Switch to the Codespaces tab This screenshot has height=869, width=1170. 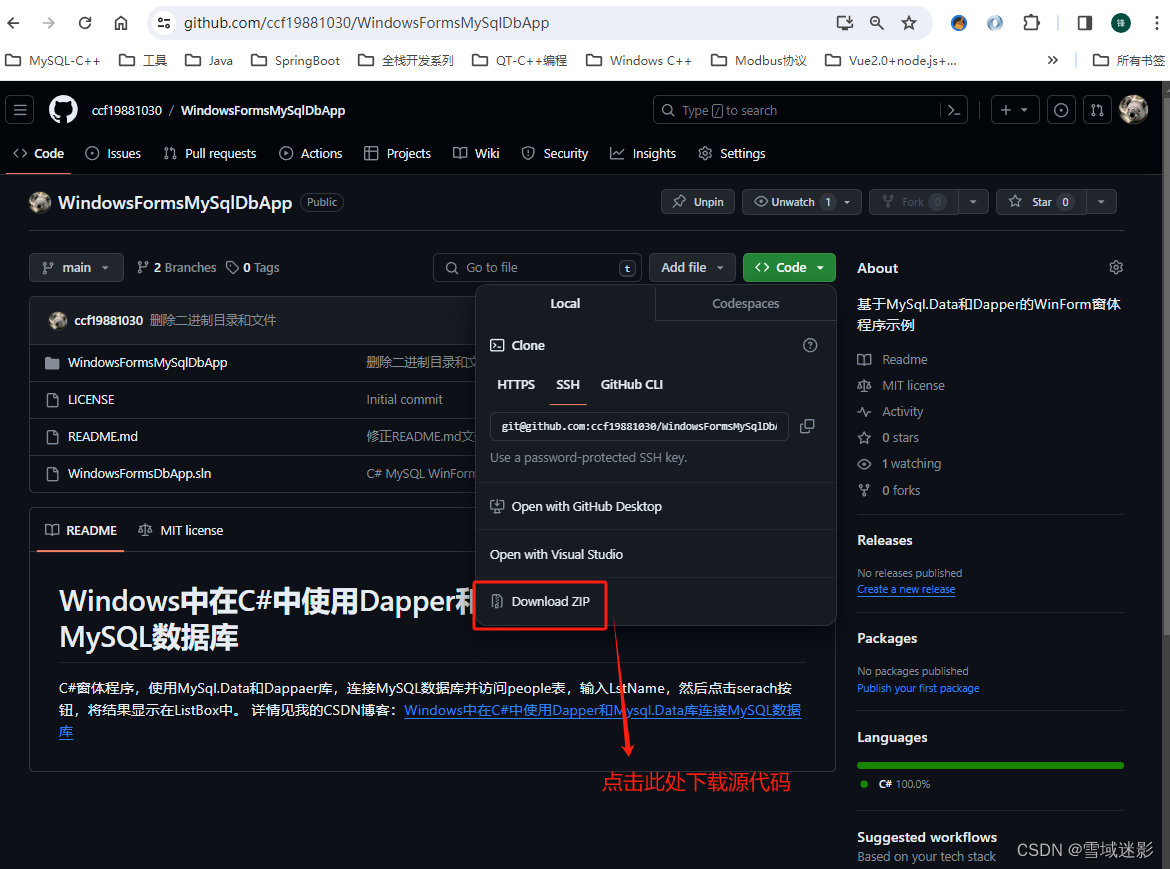pyautogui.click(x=745, y=303)
